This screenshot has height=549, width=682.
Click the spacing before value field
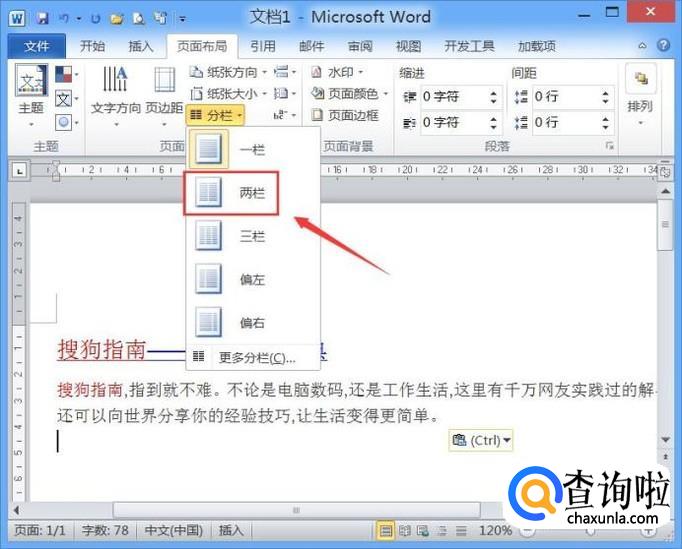565,97
